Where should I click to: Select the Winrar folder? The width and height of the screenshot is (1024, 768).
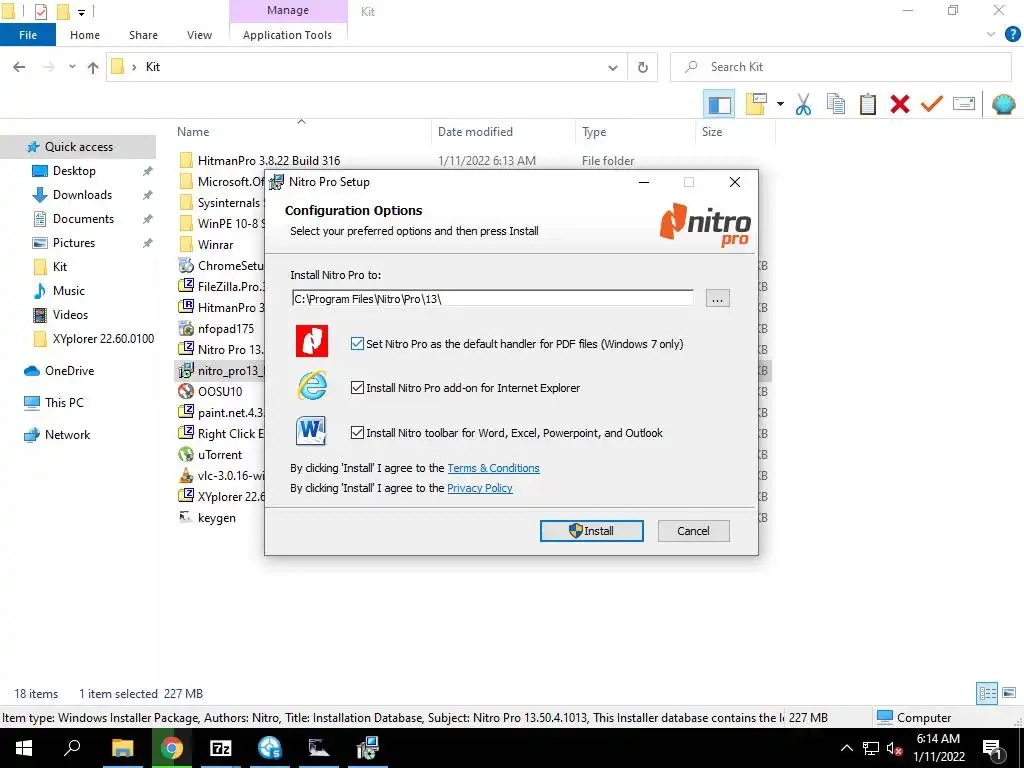[215, 245]
